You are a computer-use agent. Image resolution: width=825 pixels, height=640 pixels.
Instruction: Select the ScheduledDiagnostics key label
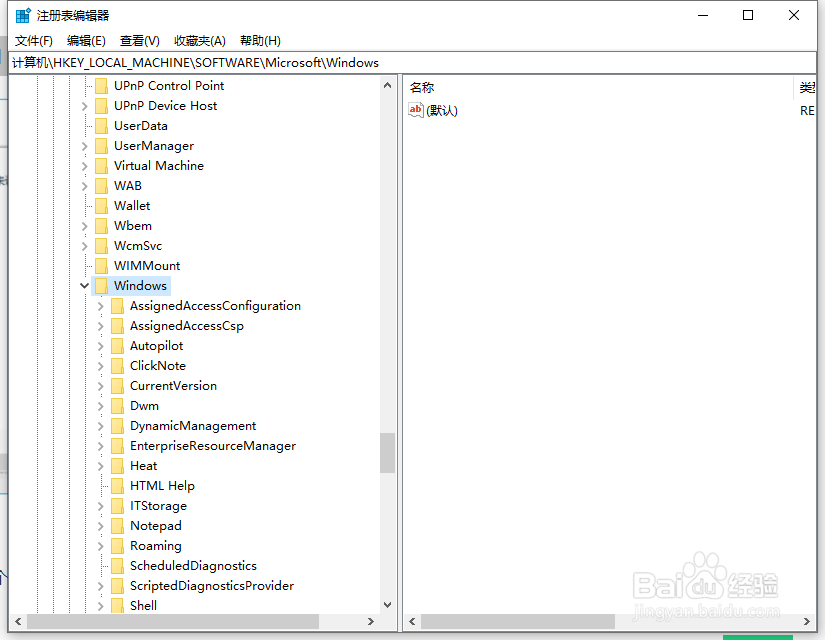(193, 566)
